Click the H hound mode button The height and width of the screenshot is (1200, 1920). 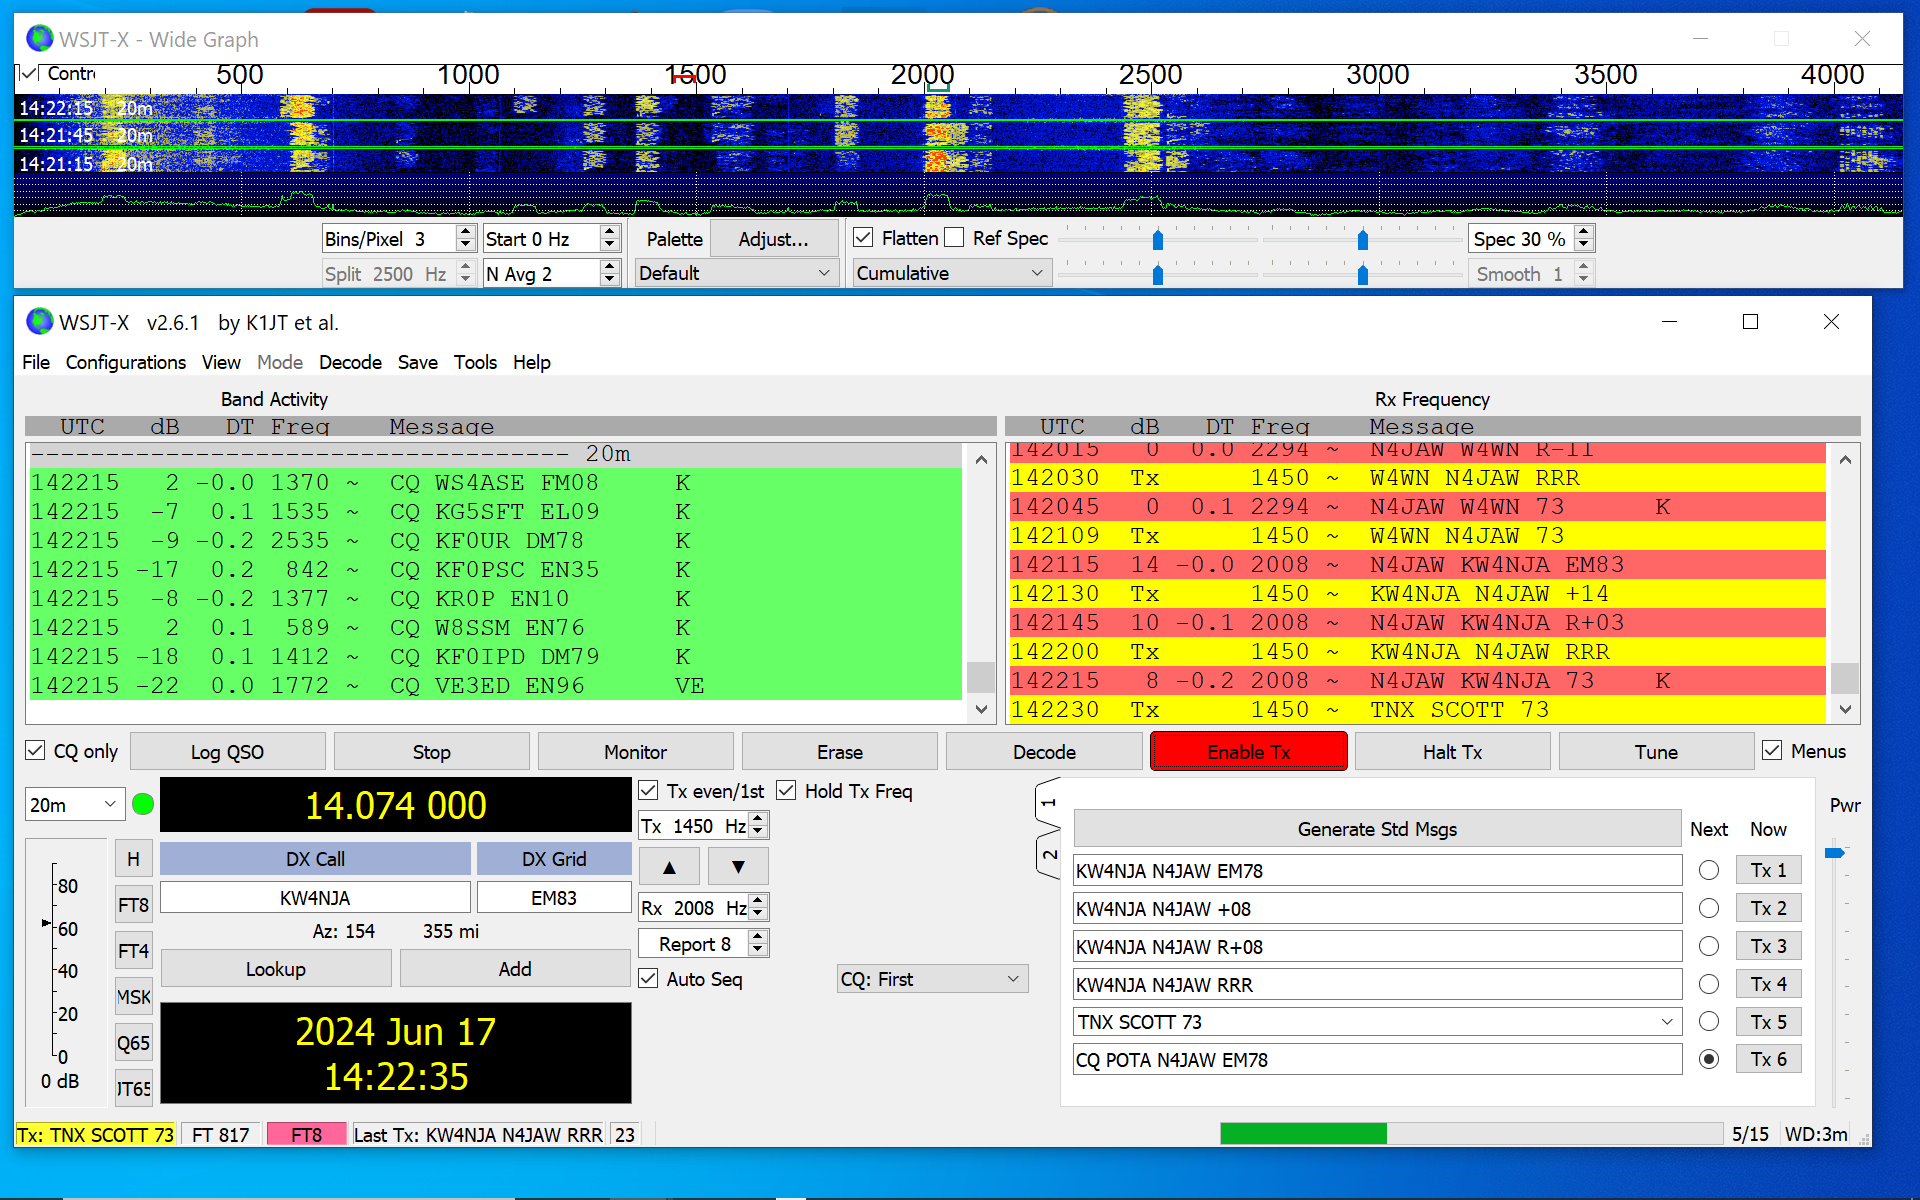(133, 859)
